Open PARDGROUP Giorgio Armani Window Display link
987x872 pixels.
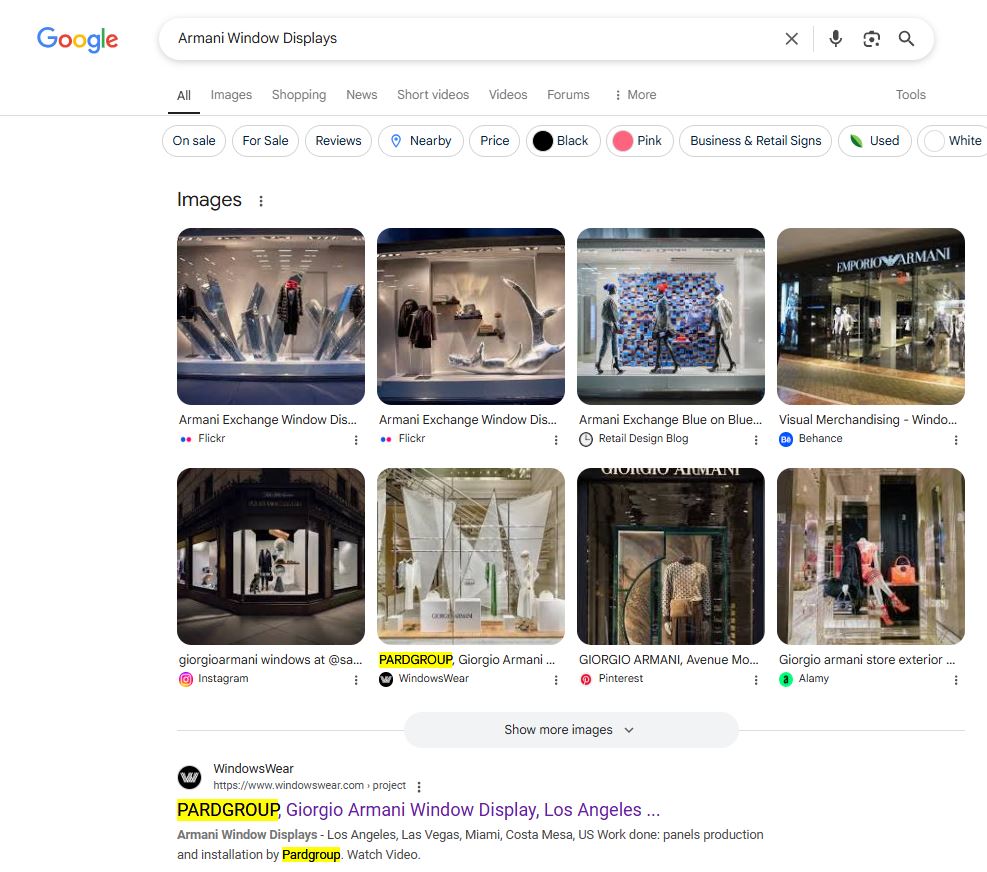pyautogui.click(x=419, y=810)
